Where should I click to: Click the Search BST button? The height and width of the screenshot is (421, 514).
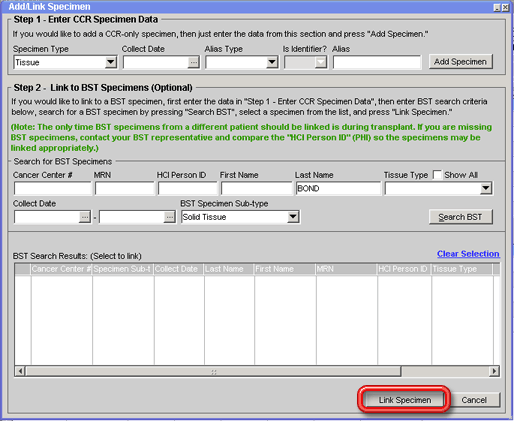click(460, 217)
